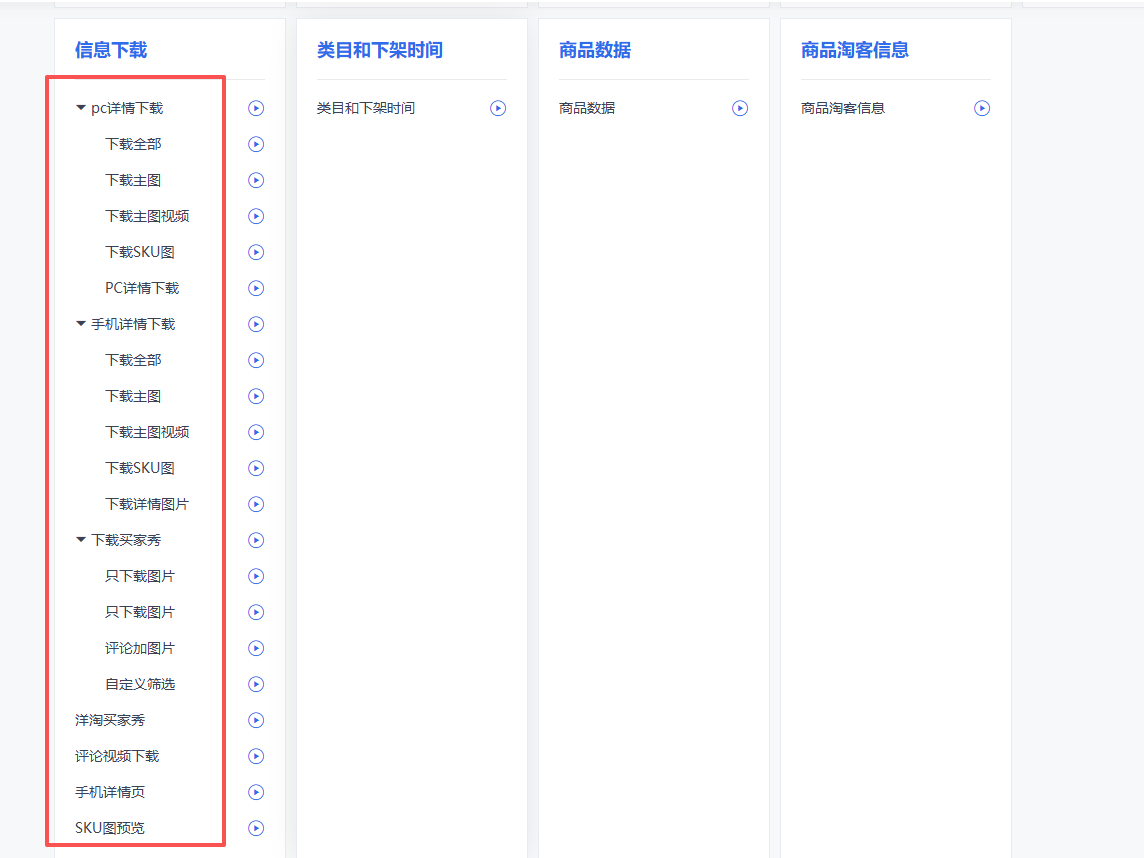Start 评论视频下载 using the play icon
This screenshot has width=1144, height=858.
[x=255, y=756]
